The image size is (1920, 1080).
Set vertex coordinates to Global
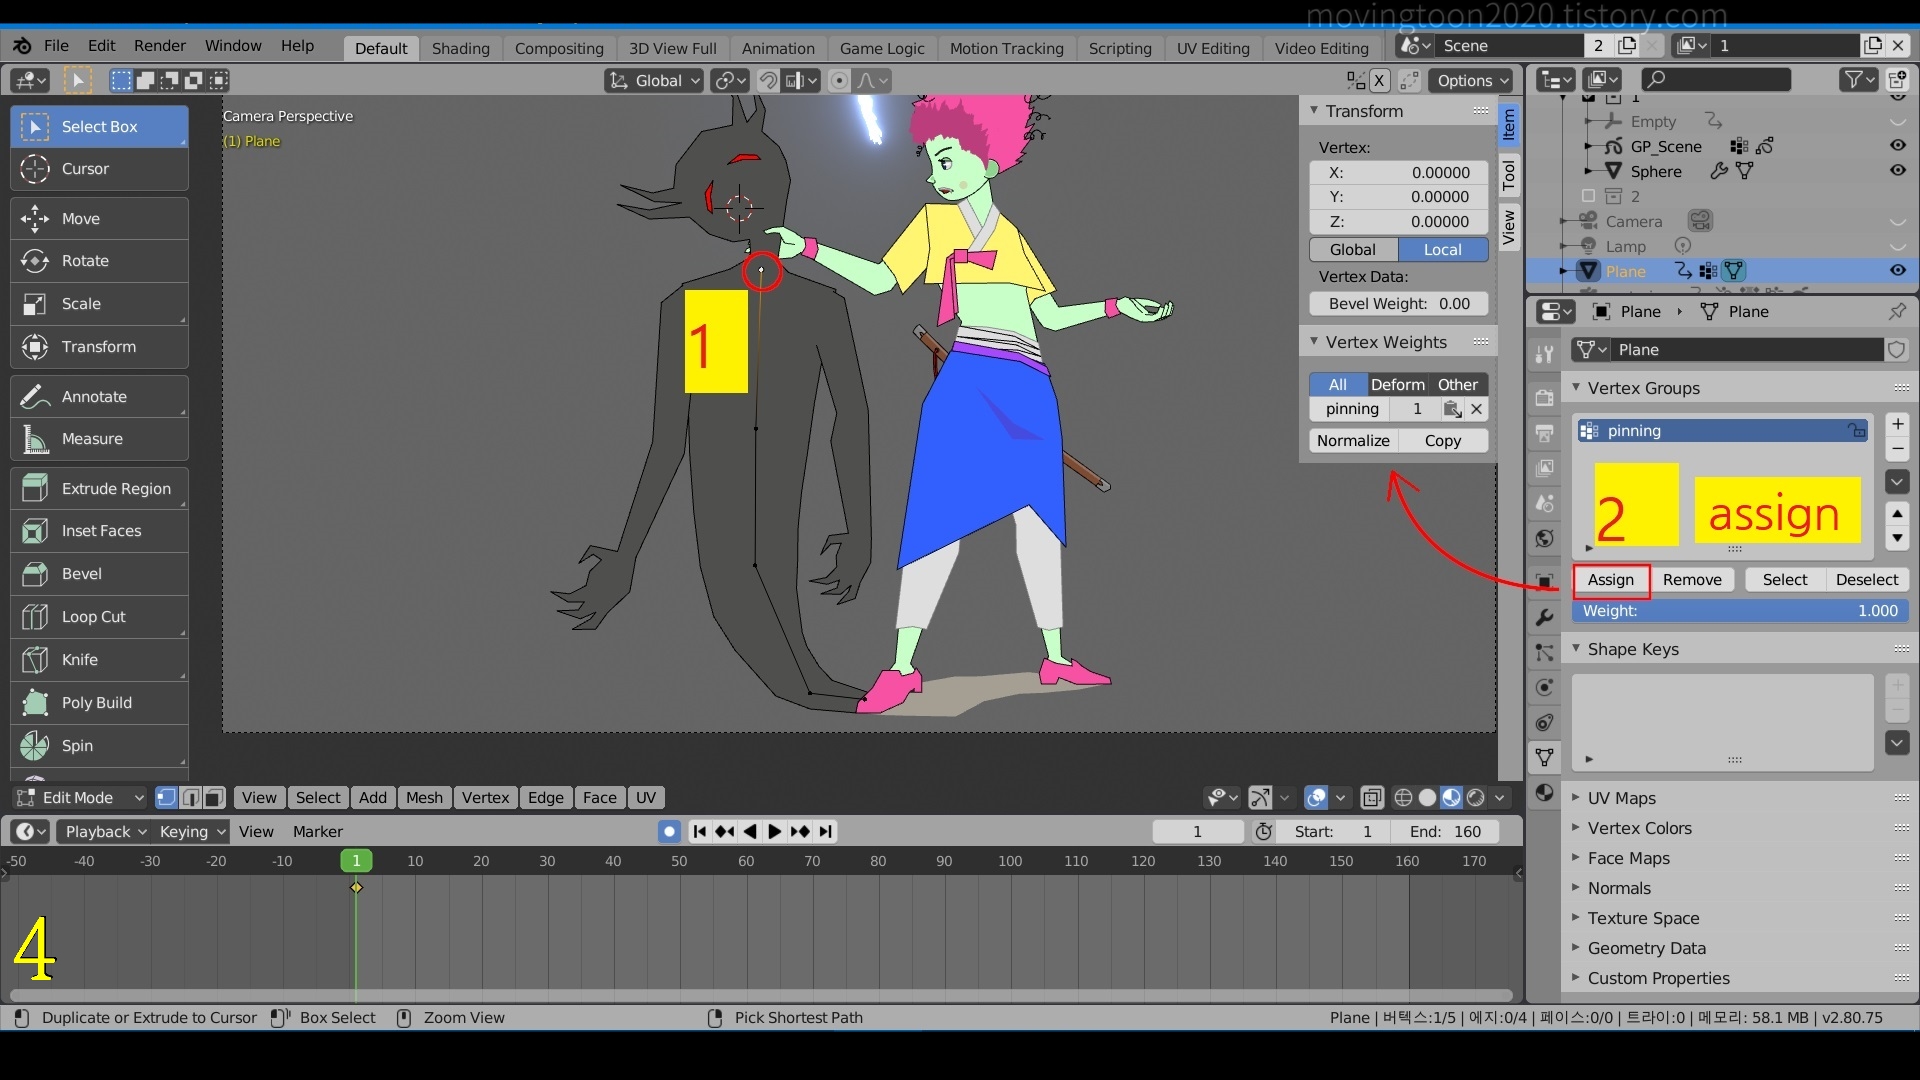tap(1353, 250)
